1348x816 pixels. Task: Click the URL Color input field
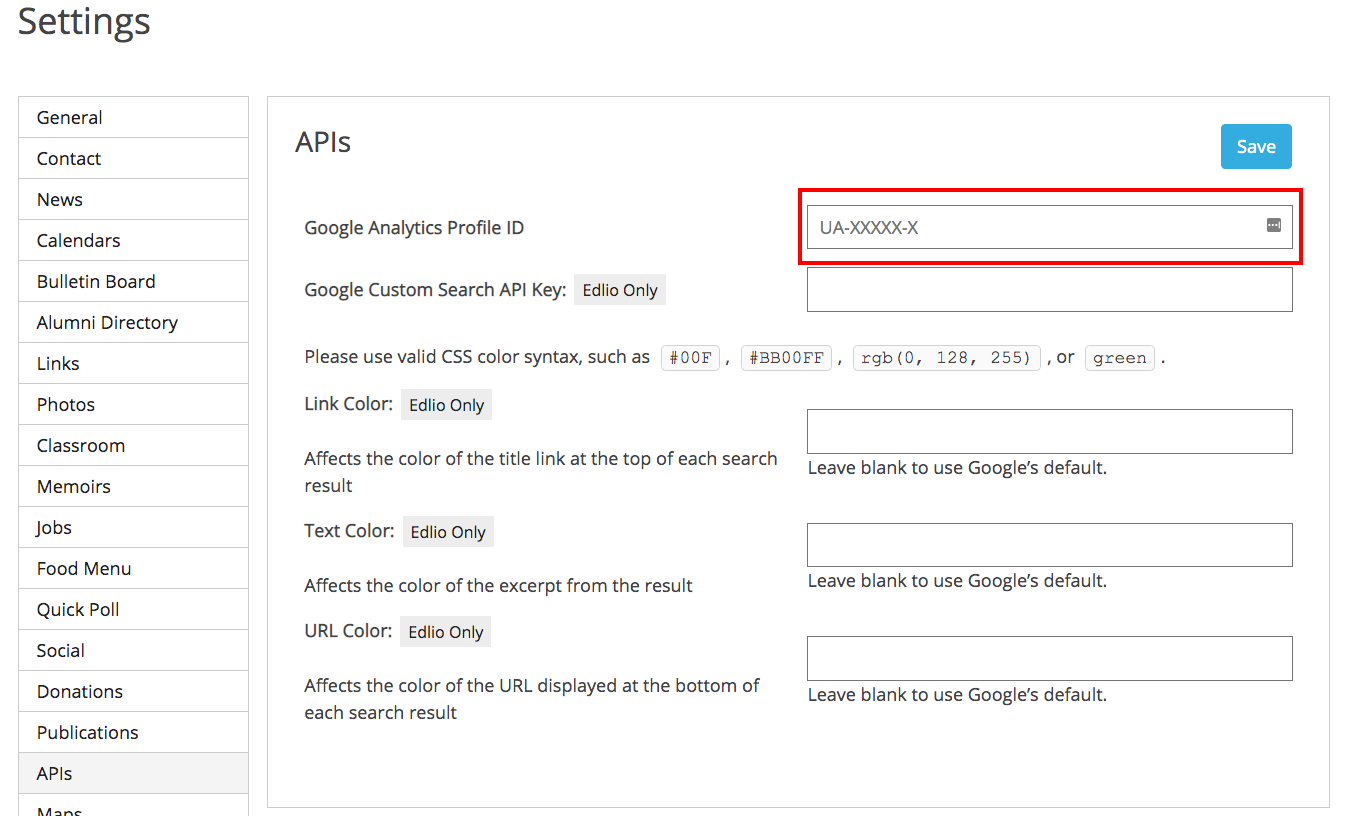point(1049,659)
